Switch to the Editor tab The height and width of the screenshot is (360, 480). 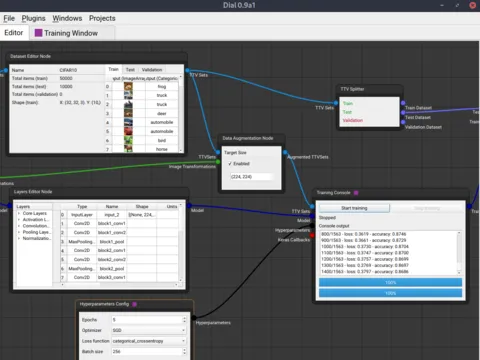pos(14,33)
